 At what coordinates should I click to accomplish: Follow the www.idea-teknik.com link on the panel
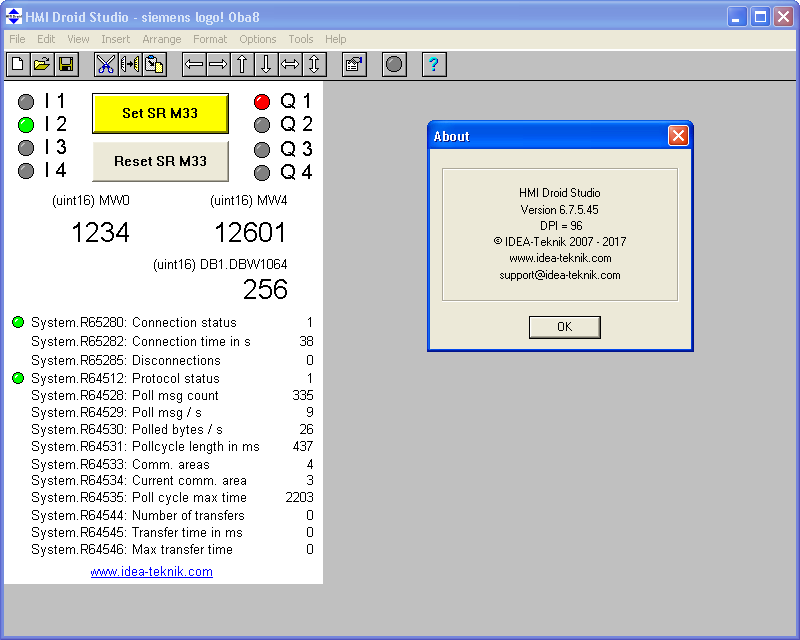152,572
